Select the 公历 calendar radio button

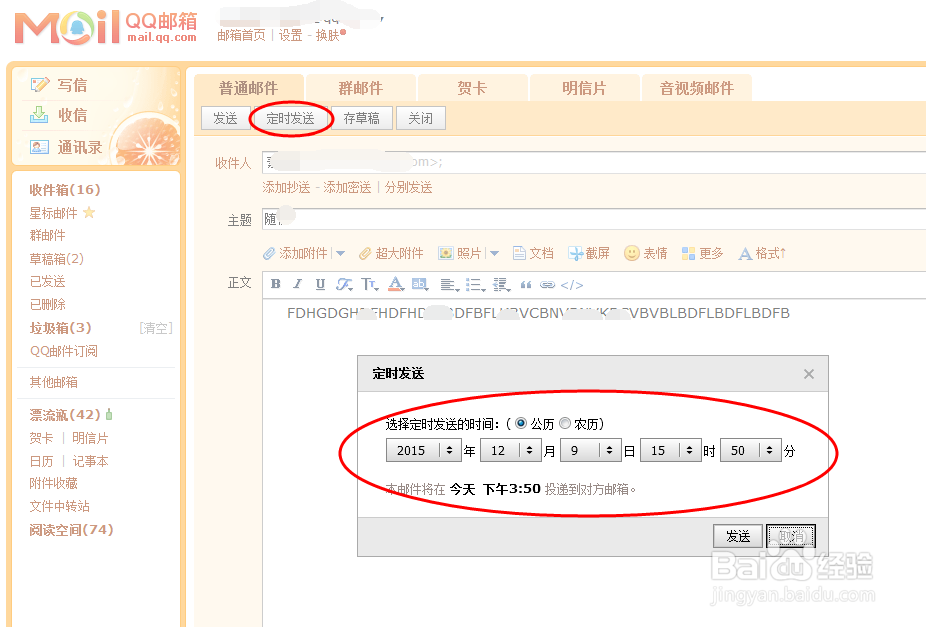521,423
